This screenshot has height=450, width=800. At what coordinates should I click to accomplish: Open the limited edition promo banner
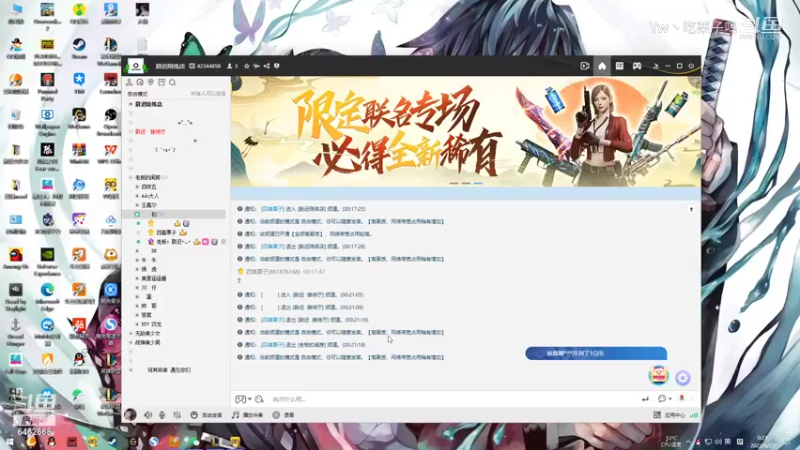(465, 132)
